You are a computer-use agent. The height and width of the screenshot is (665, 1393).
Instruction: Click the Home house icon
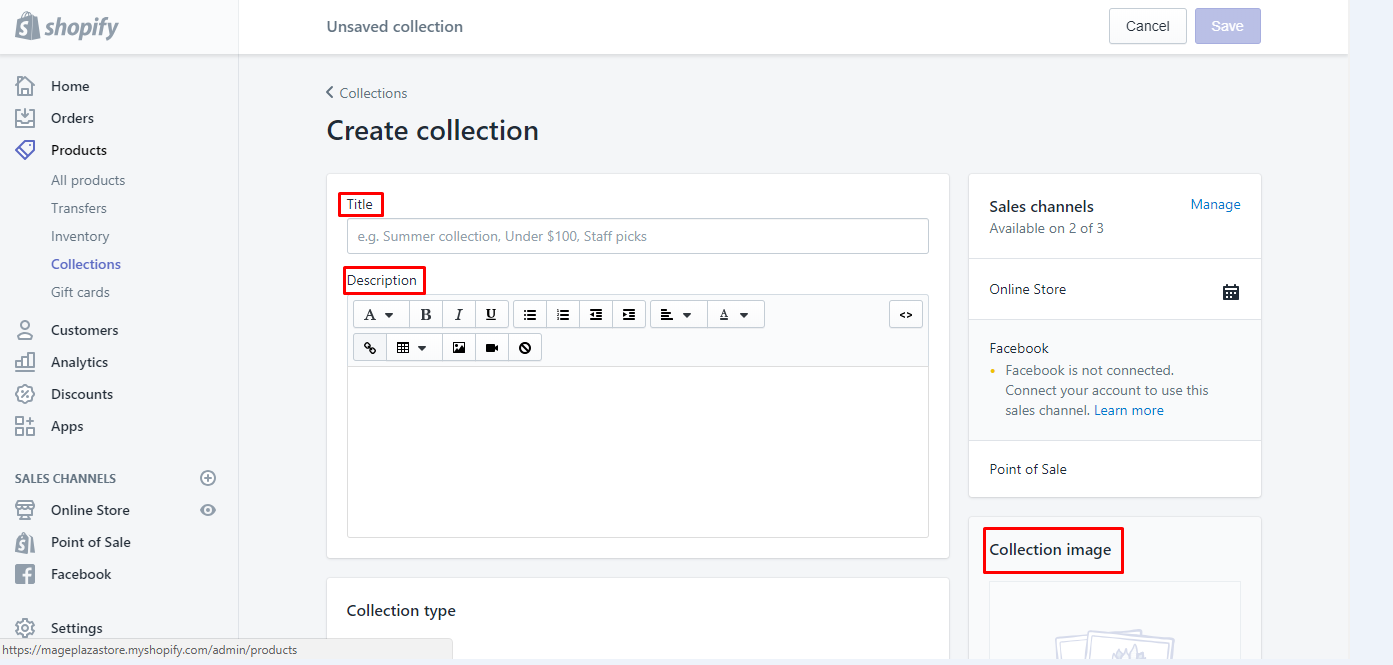pyautogui.click(x=25, y=86)
